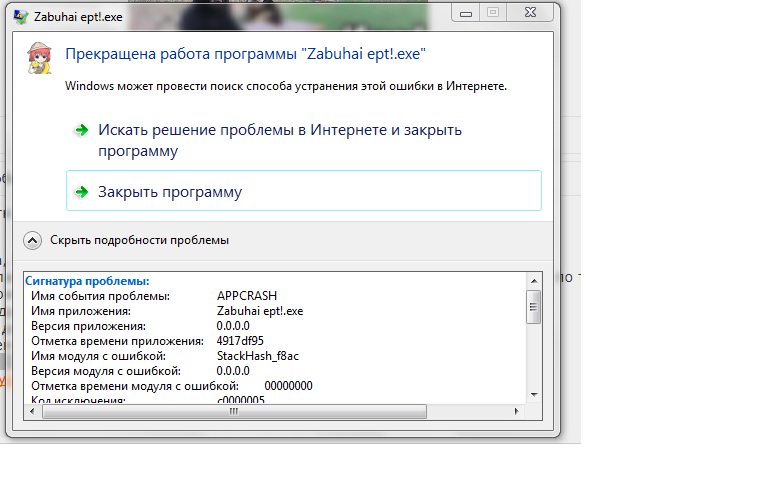
Task: Click horizontal scrollbar thumb in details box
Action: 234,412
